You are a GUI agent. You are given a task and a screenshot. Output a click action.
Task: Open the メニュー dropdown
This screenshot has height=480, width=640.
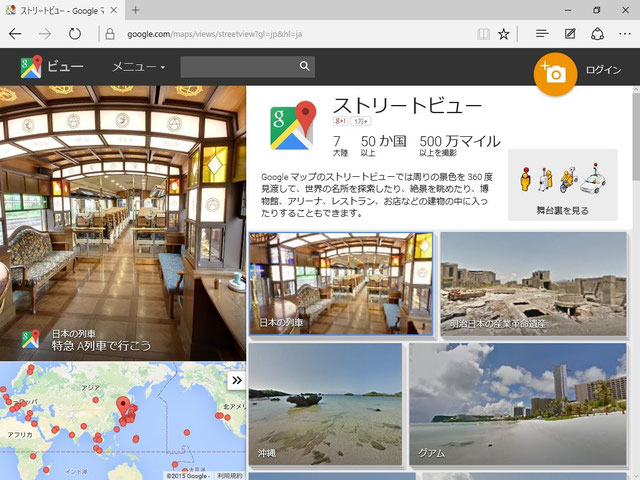(139, 67)
